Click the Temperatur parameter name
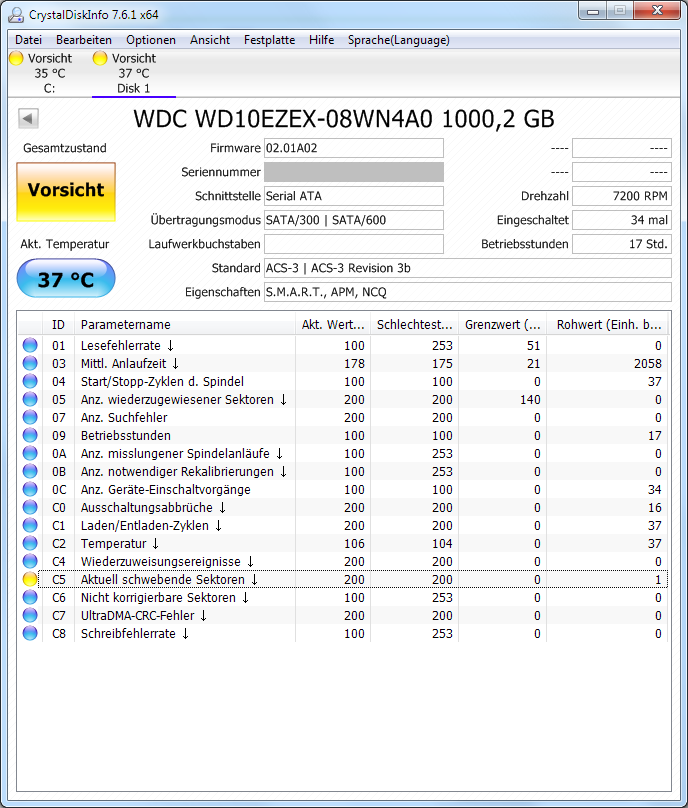 [113, 544]
